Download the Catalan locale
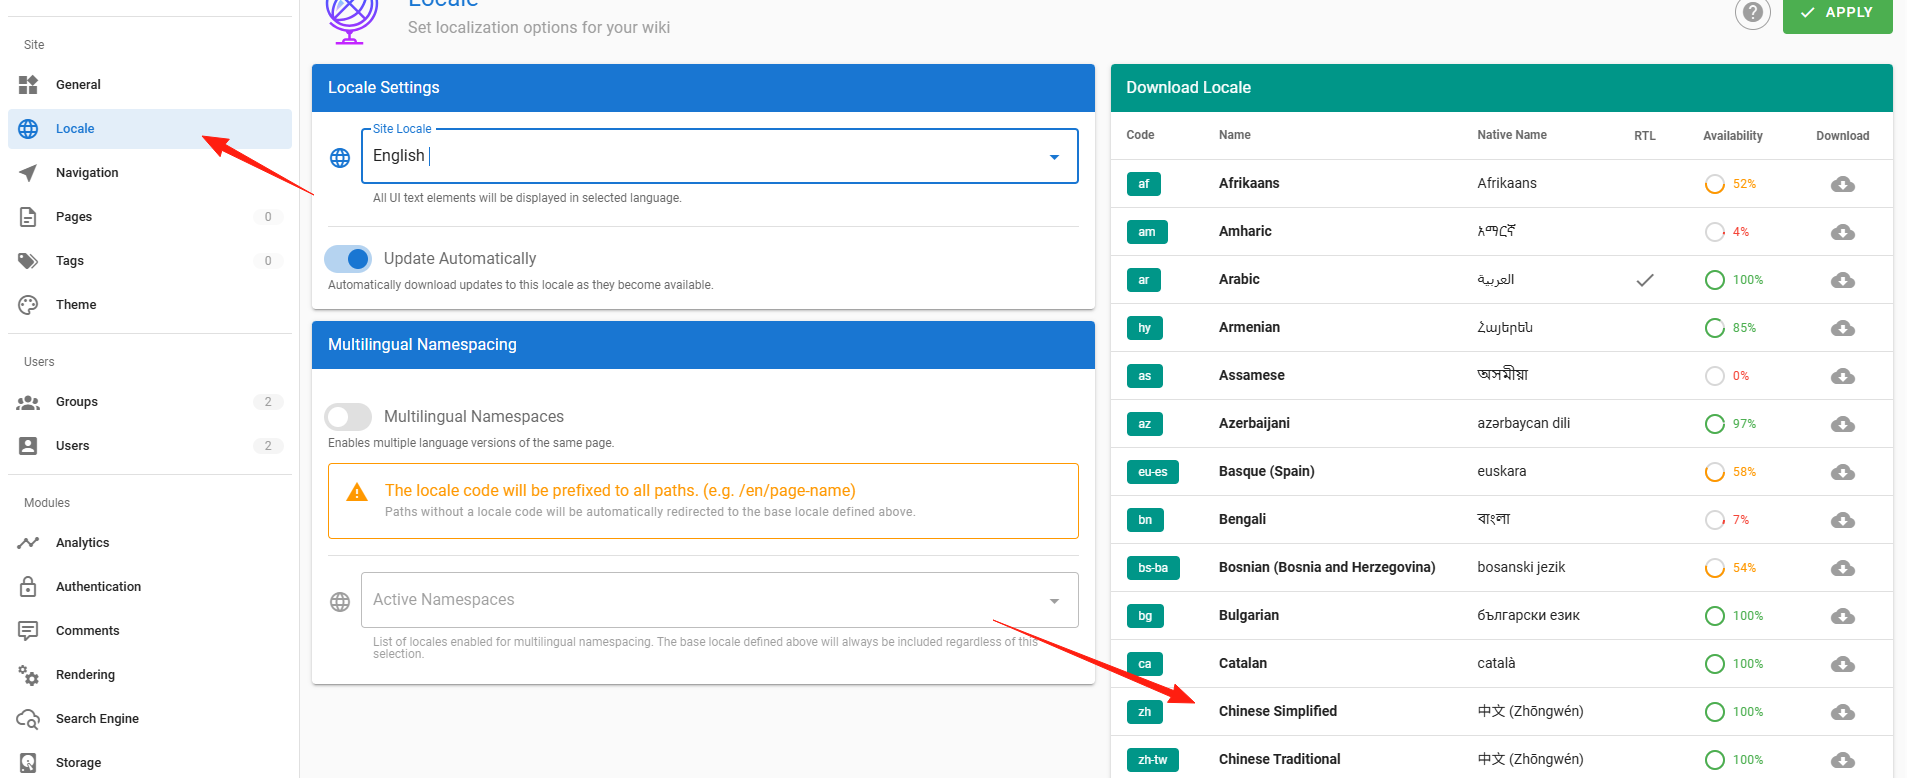This screenshot has height=778, width=1907. [1843, 664]
